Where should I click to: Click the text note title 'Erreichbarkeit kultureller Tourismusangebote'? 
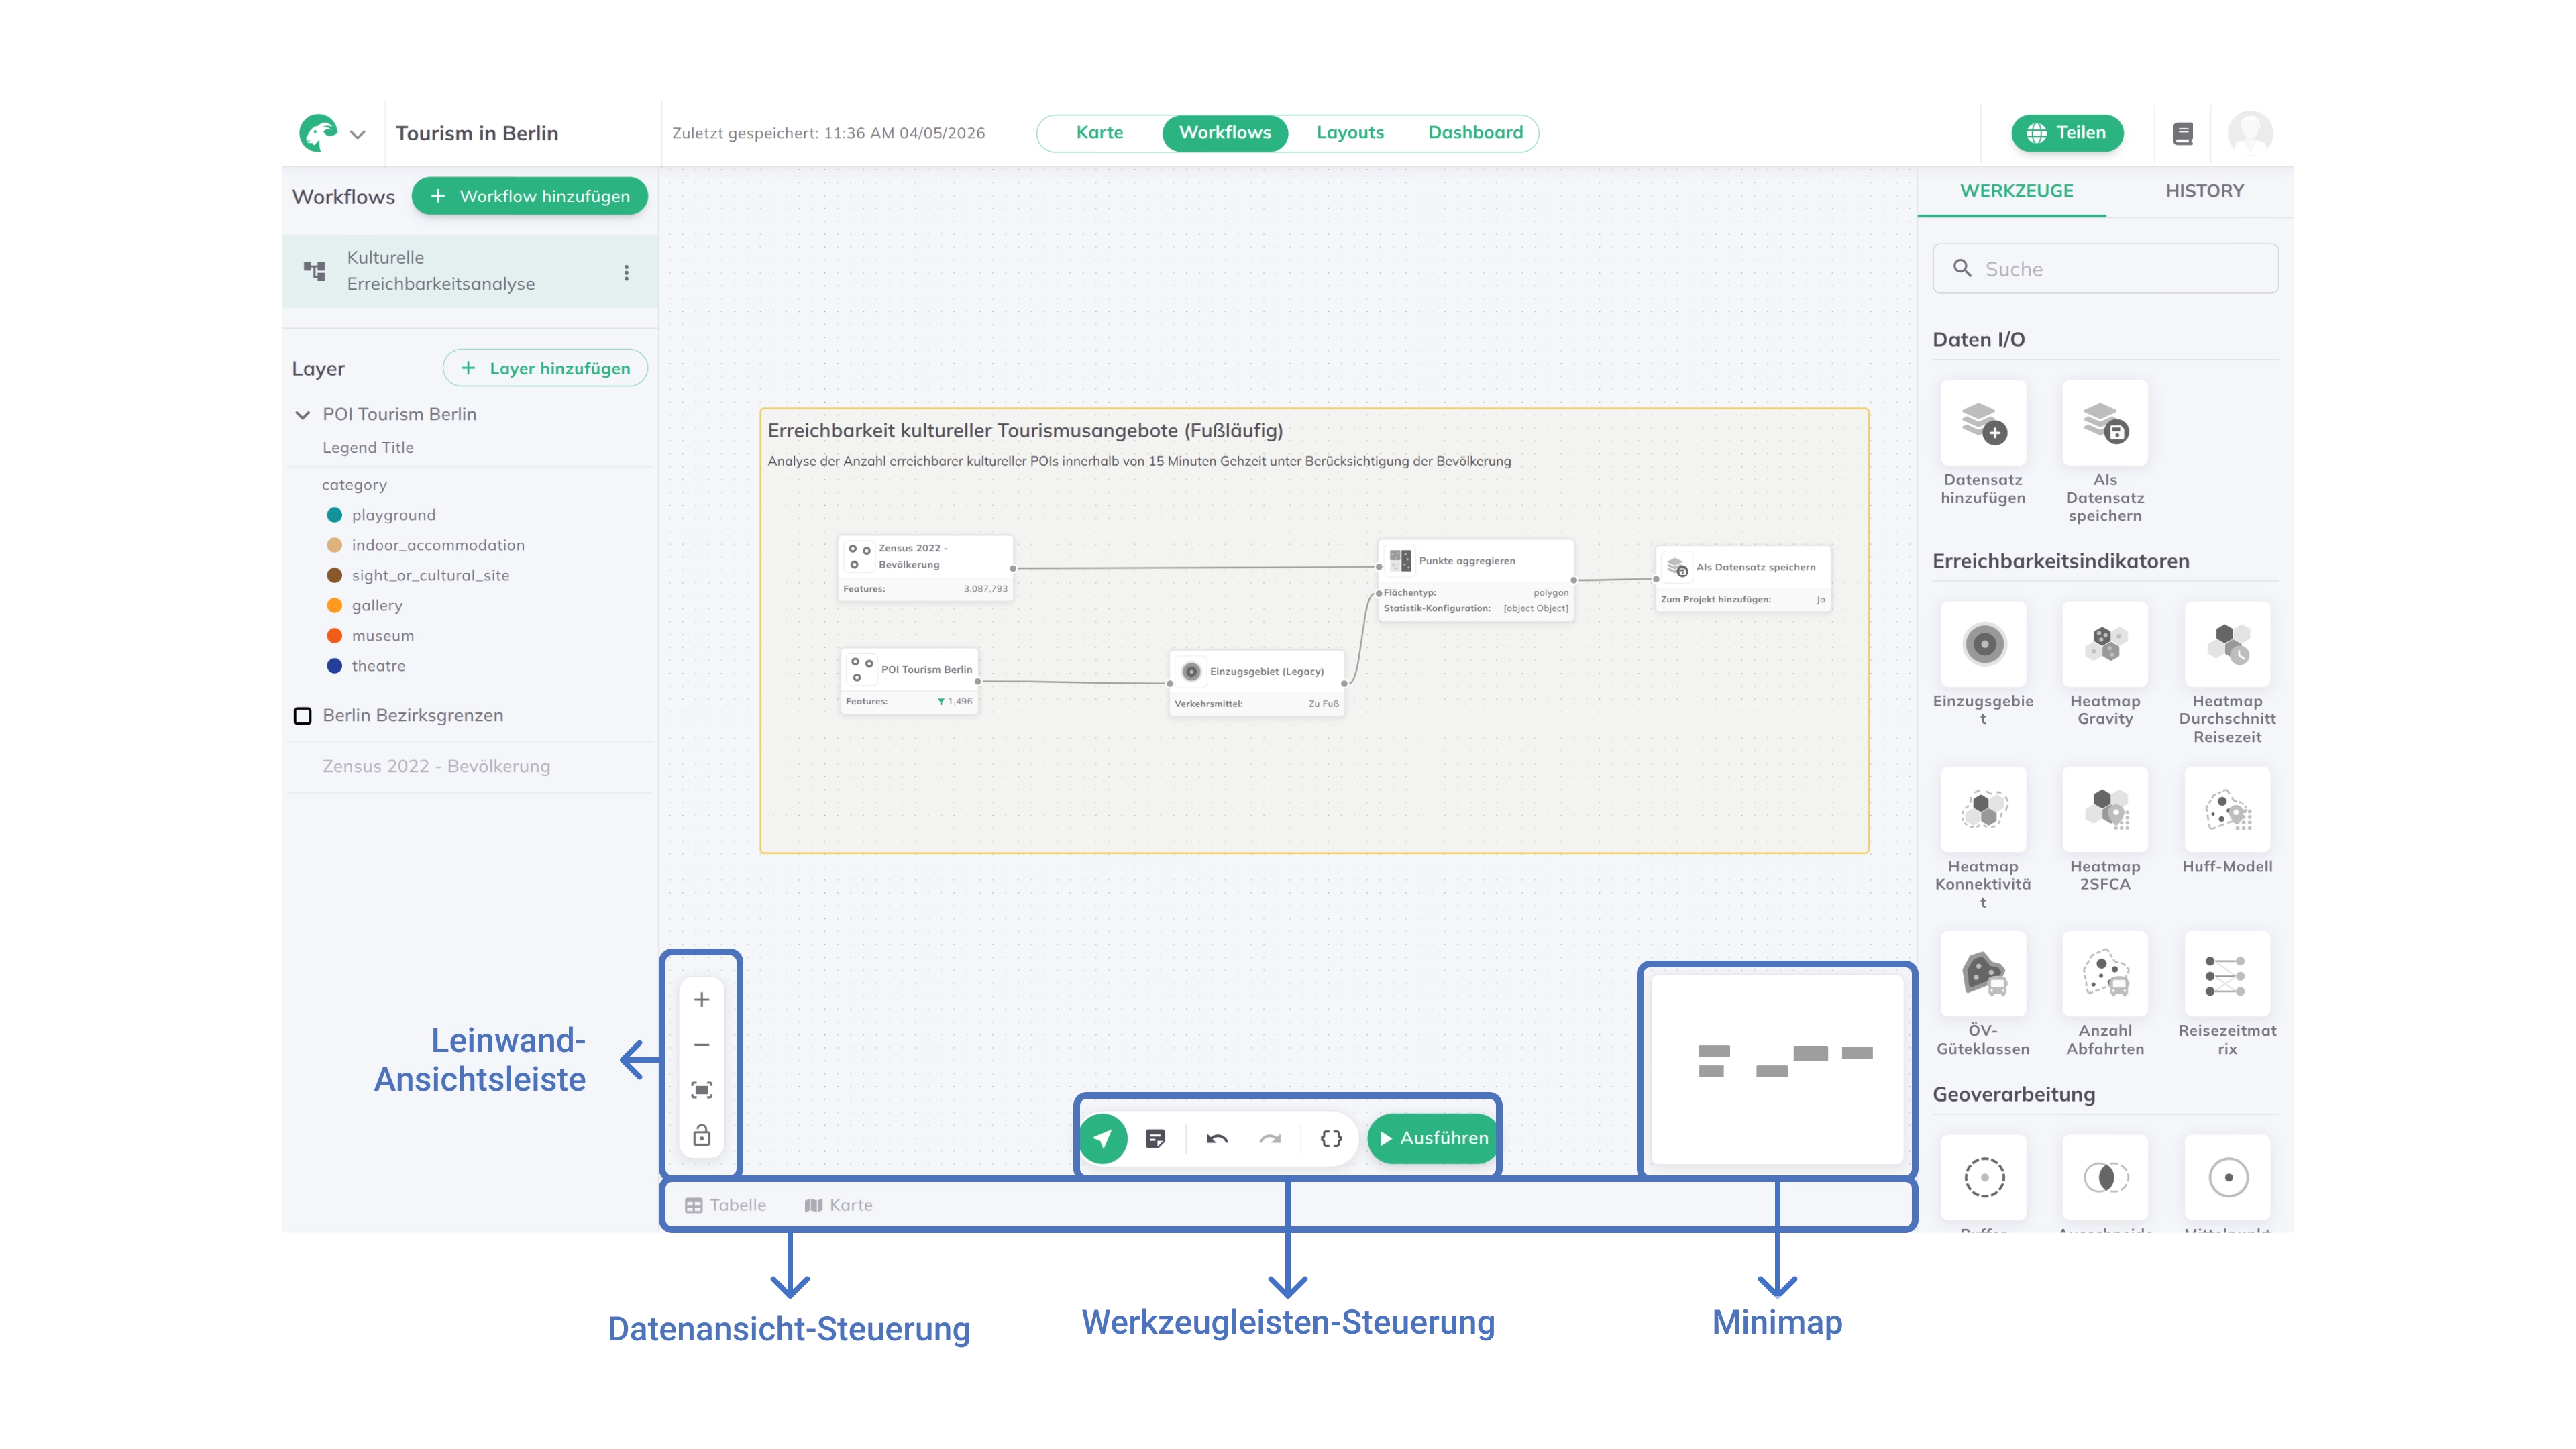(x=1025, y=431)
